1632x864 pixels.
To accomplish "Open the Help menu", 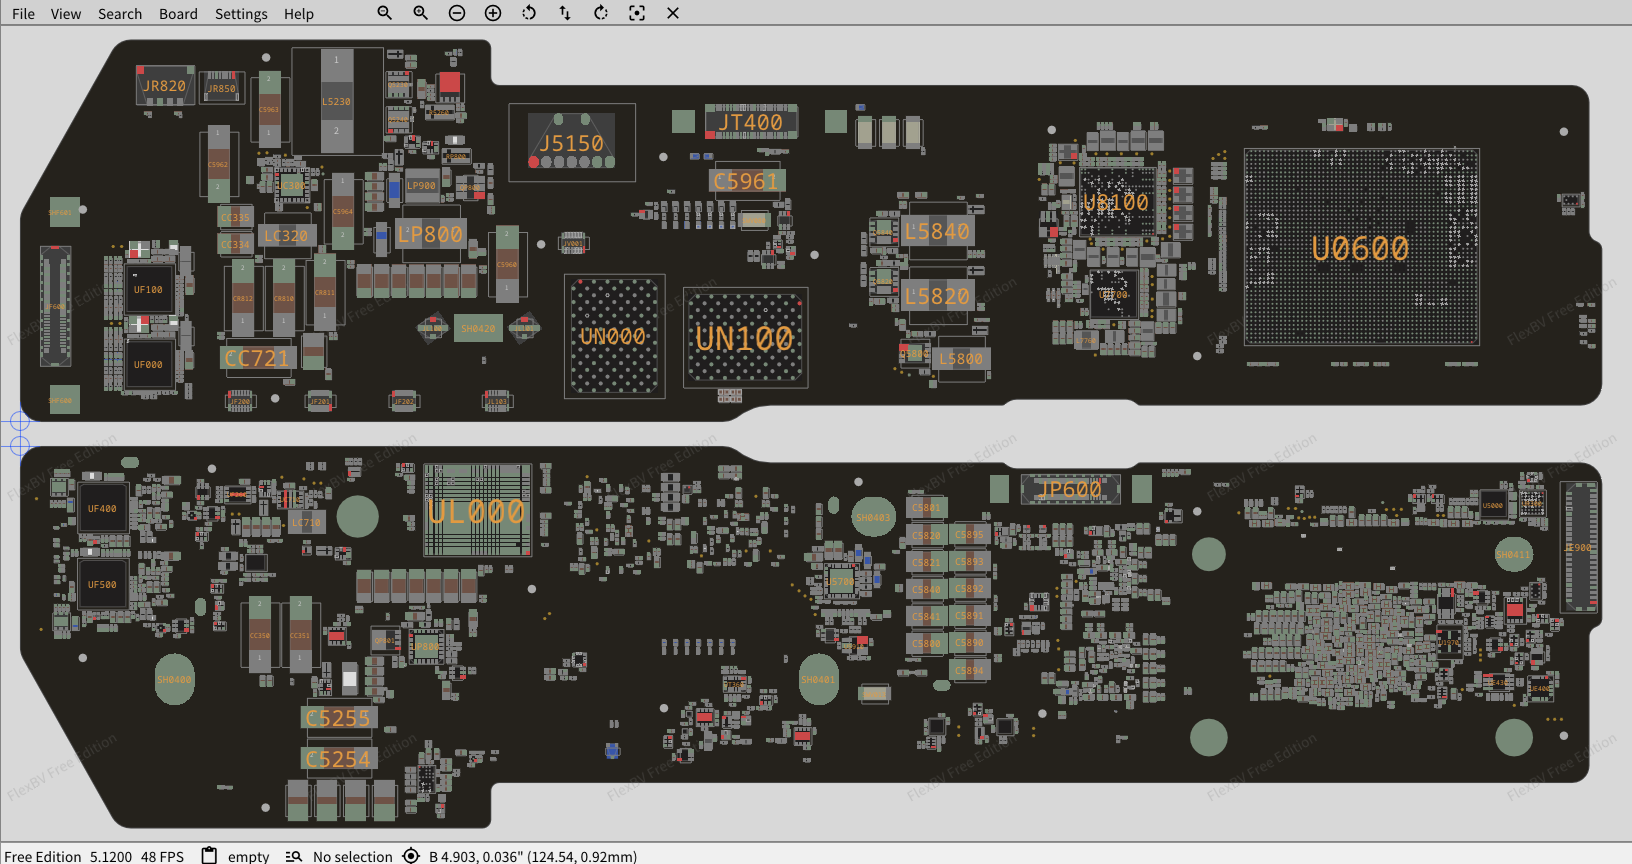I will click(x=298, y=14).
